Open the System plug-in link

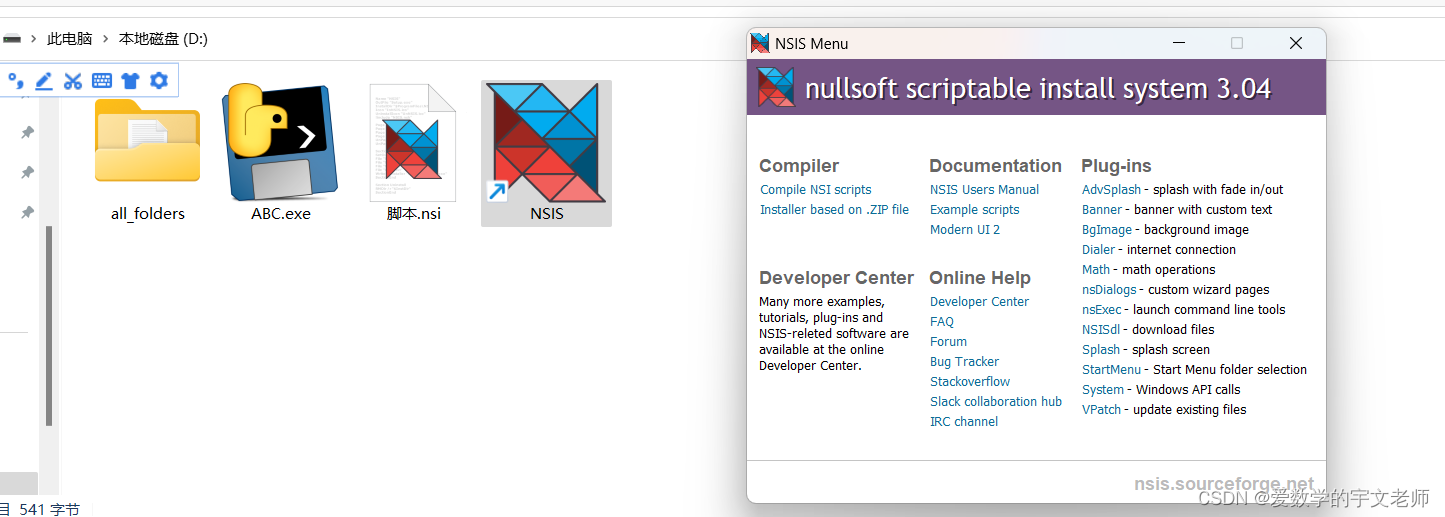[x=1103, y=390]
